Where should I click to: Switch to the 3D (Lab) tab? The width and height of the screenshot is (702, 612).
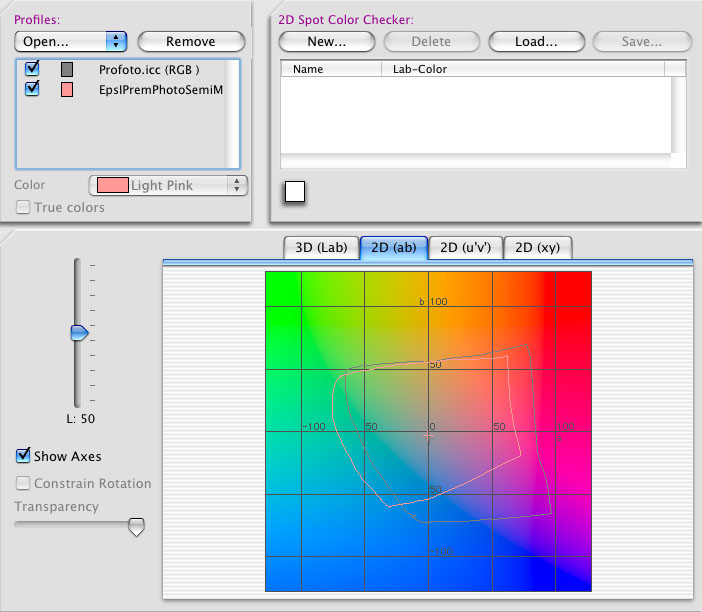coord(321,248)
